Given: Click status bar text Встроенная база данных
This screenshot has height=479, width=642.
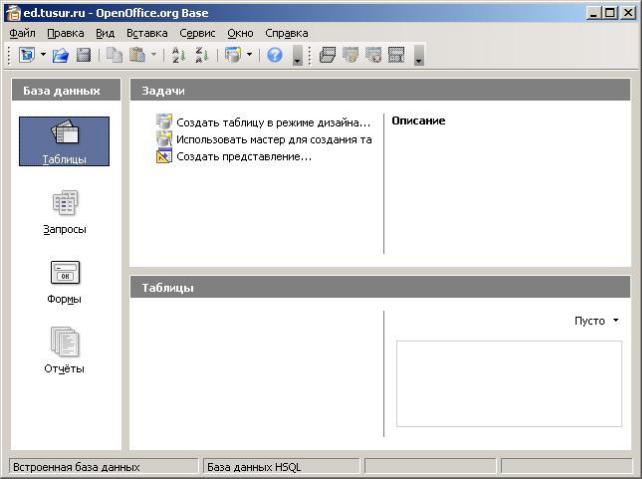Looking at the screenshot, I should click(76, 467).
